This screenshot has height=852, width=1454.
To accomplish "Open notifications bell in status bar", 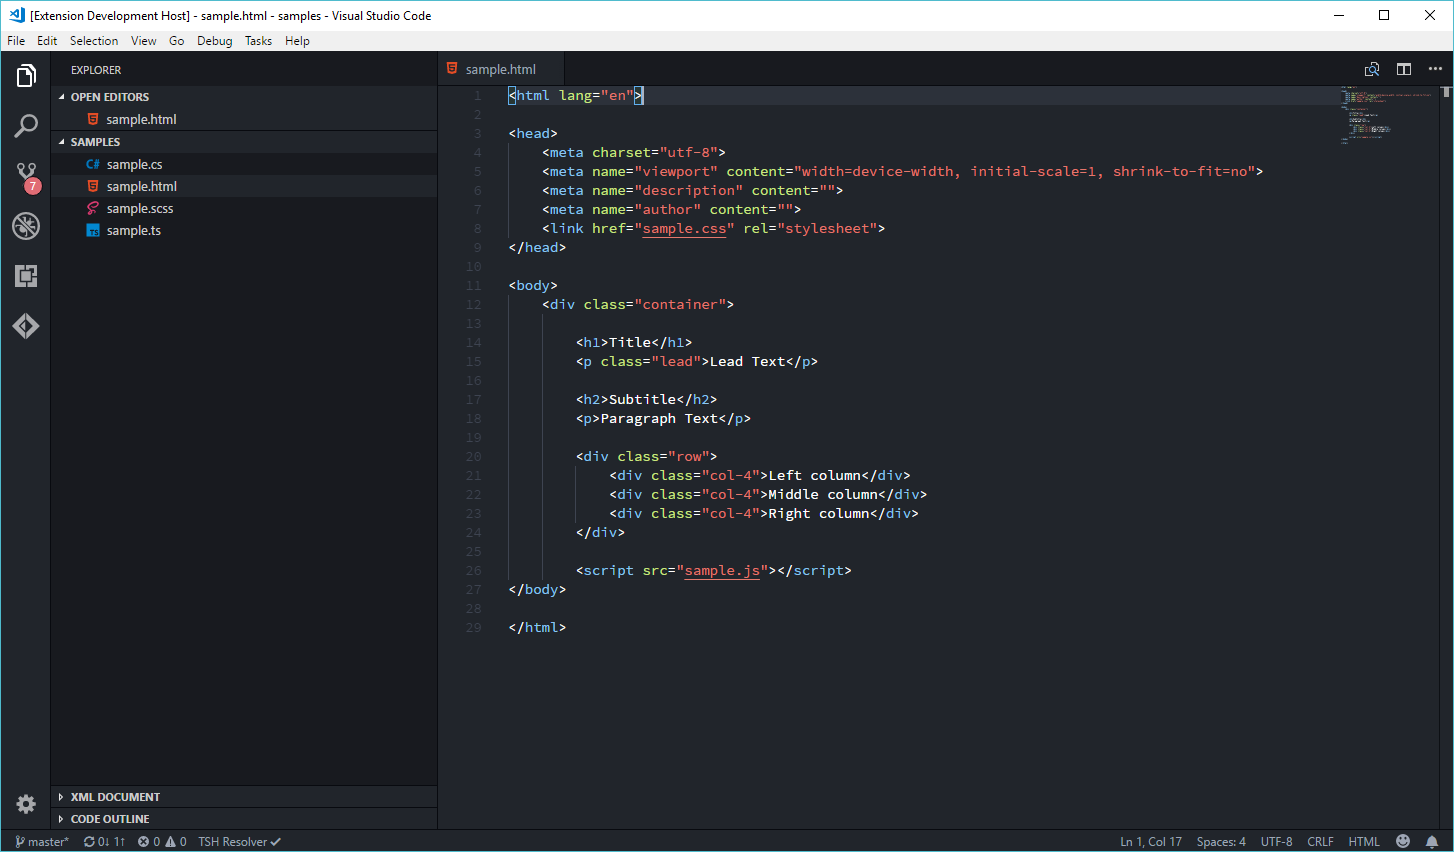I will pos(1432,841).
